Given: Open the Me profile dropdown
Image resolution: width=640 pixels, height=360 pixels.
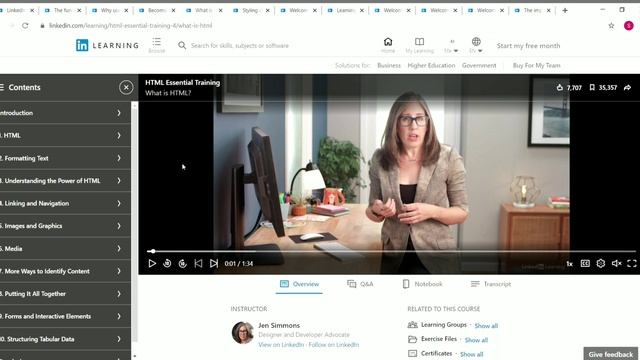Looking at the screenshot, I should click(451, 45).
